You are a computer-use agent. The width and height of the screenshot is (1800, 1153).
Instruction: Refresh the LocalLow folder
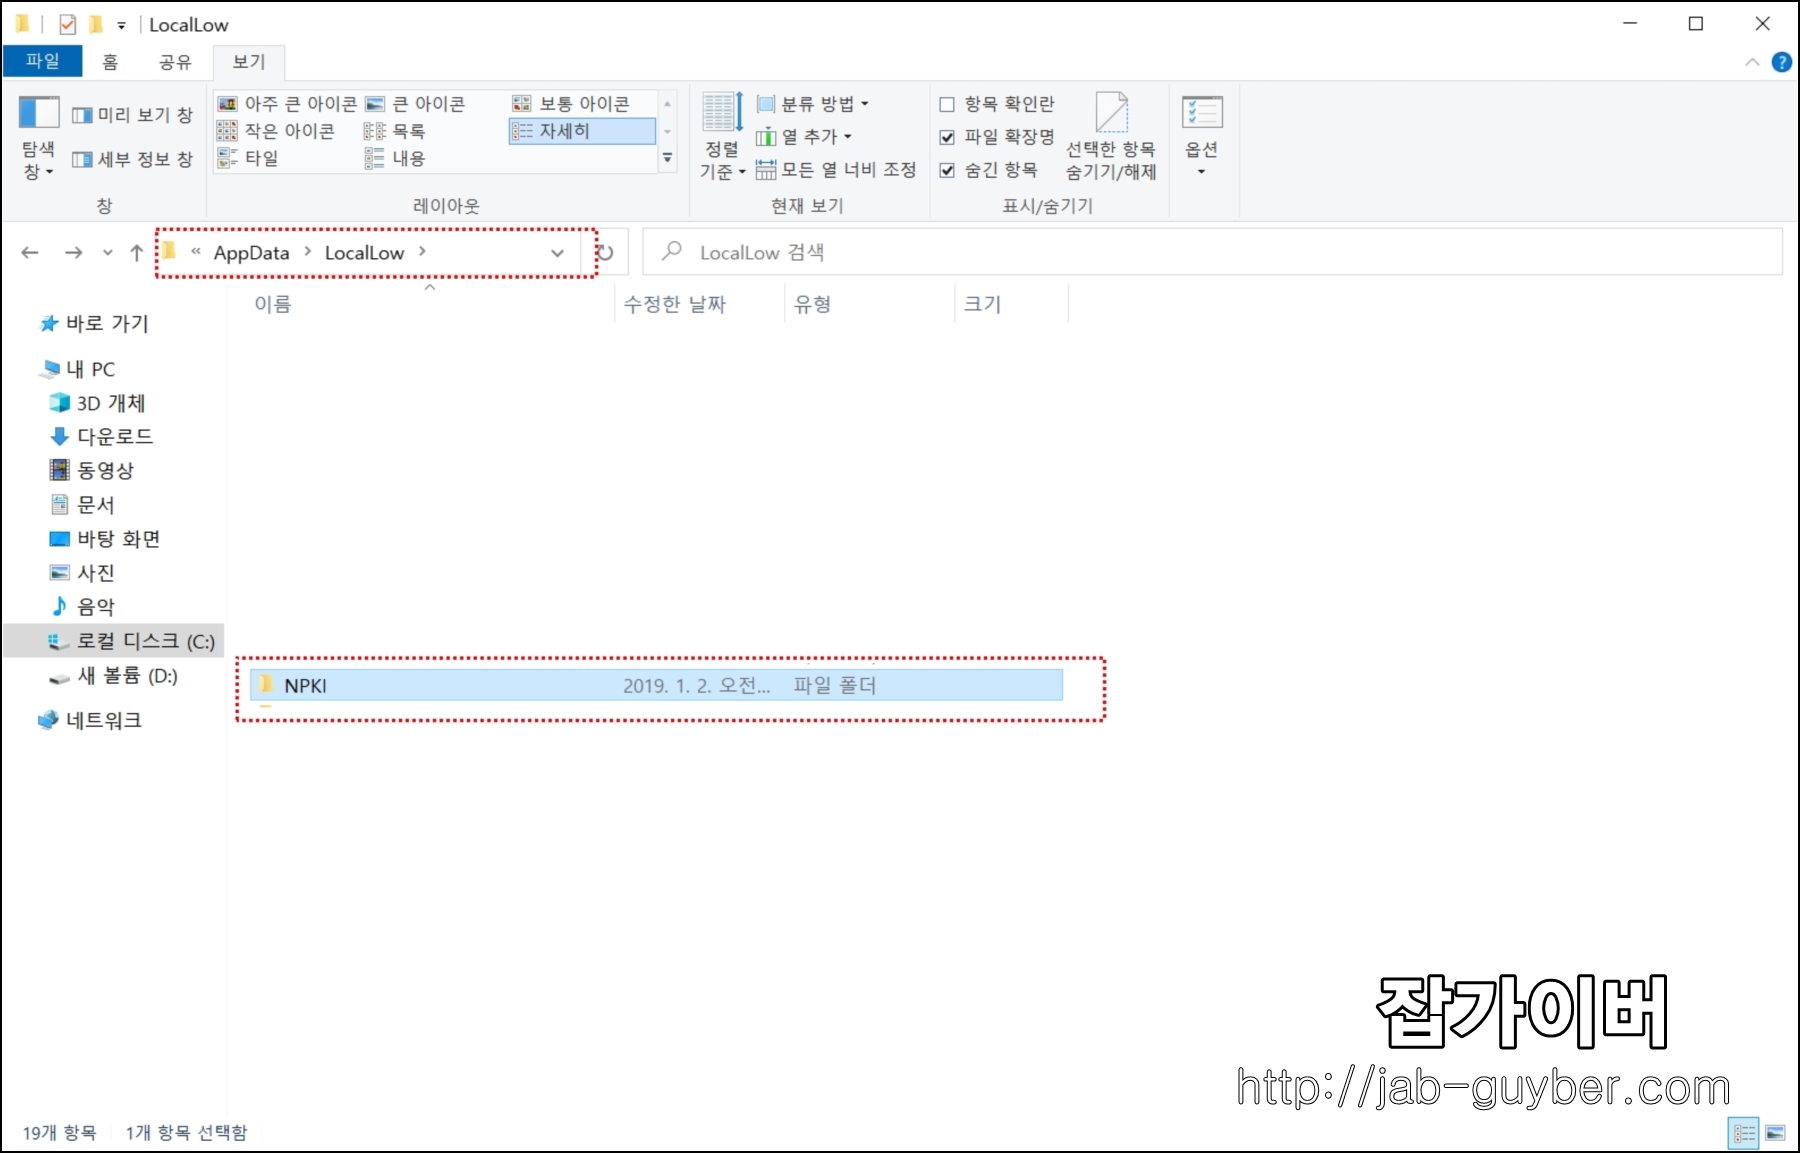[606, 252]
